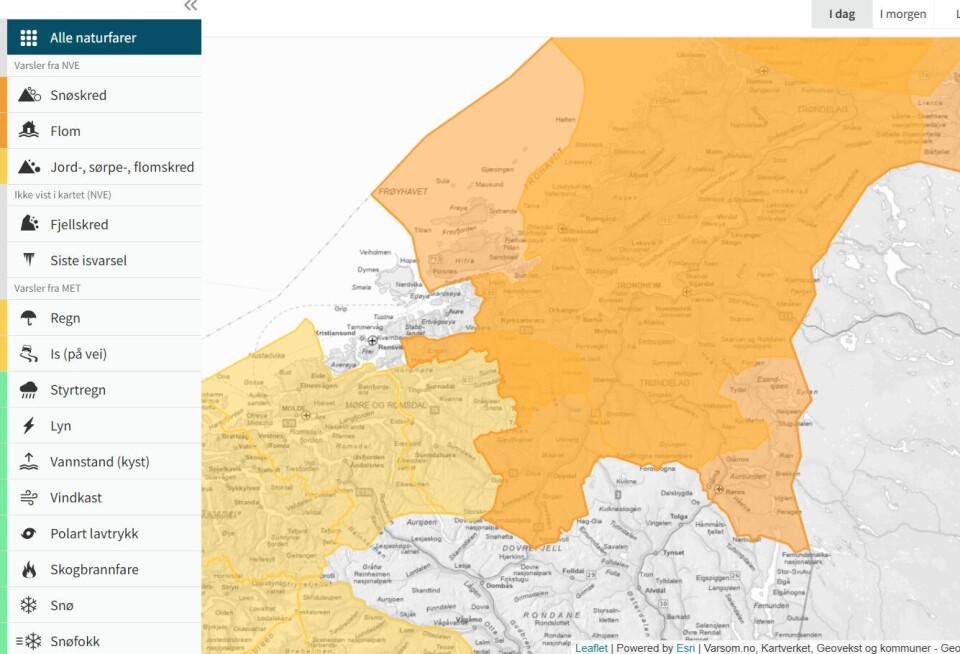960x654 pixels.
Task: Toggle the Styrtregn warning layer
Action: [x=78, y=390]
